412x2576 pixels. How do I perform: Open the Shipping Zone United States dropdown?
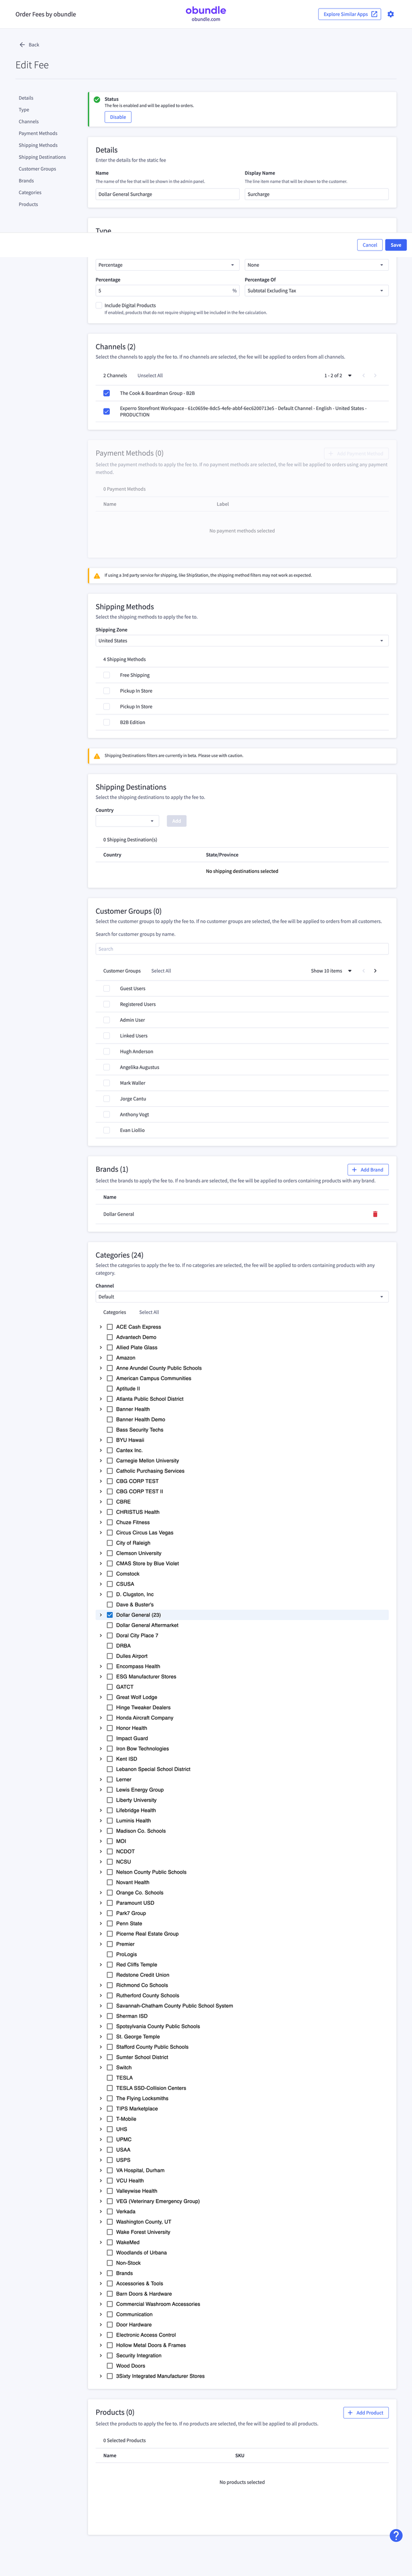pos(242,641)
